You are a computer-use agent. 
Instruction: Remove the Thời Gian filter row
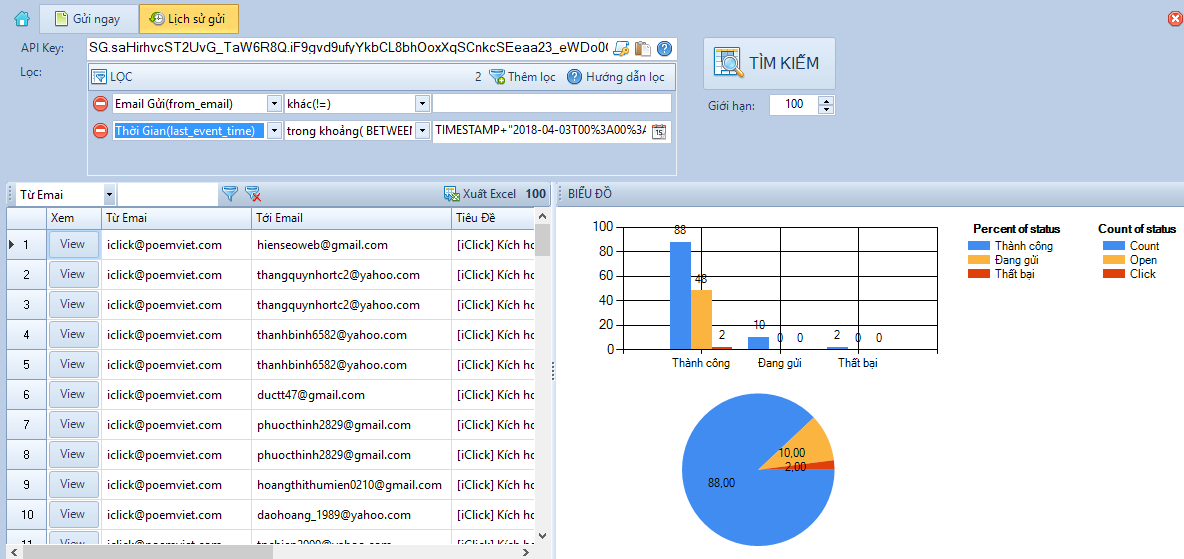[100, 131]
